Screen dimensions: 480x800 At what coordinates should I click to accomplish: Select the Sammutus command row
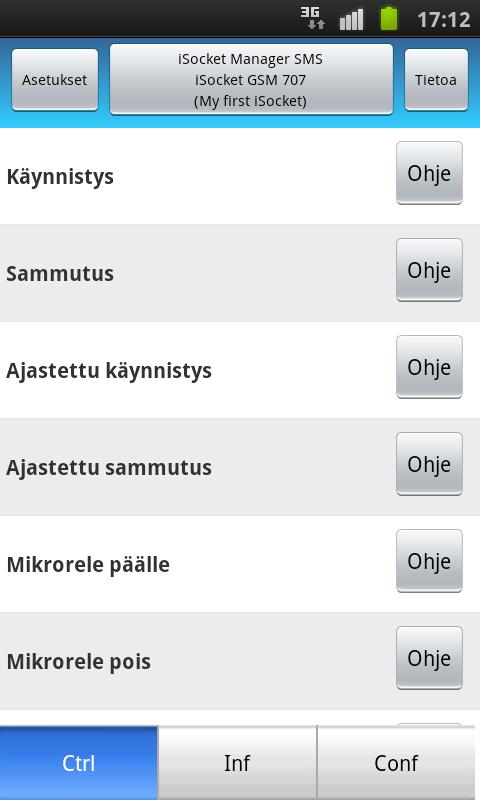click(240, 273)
